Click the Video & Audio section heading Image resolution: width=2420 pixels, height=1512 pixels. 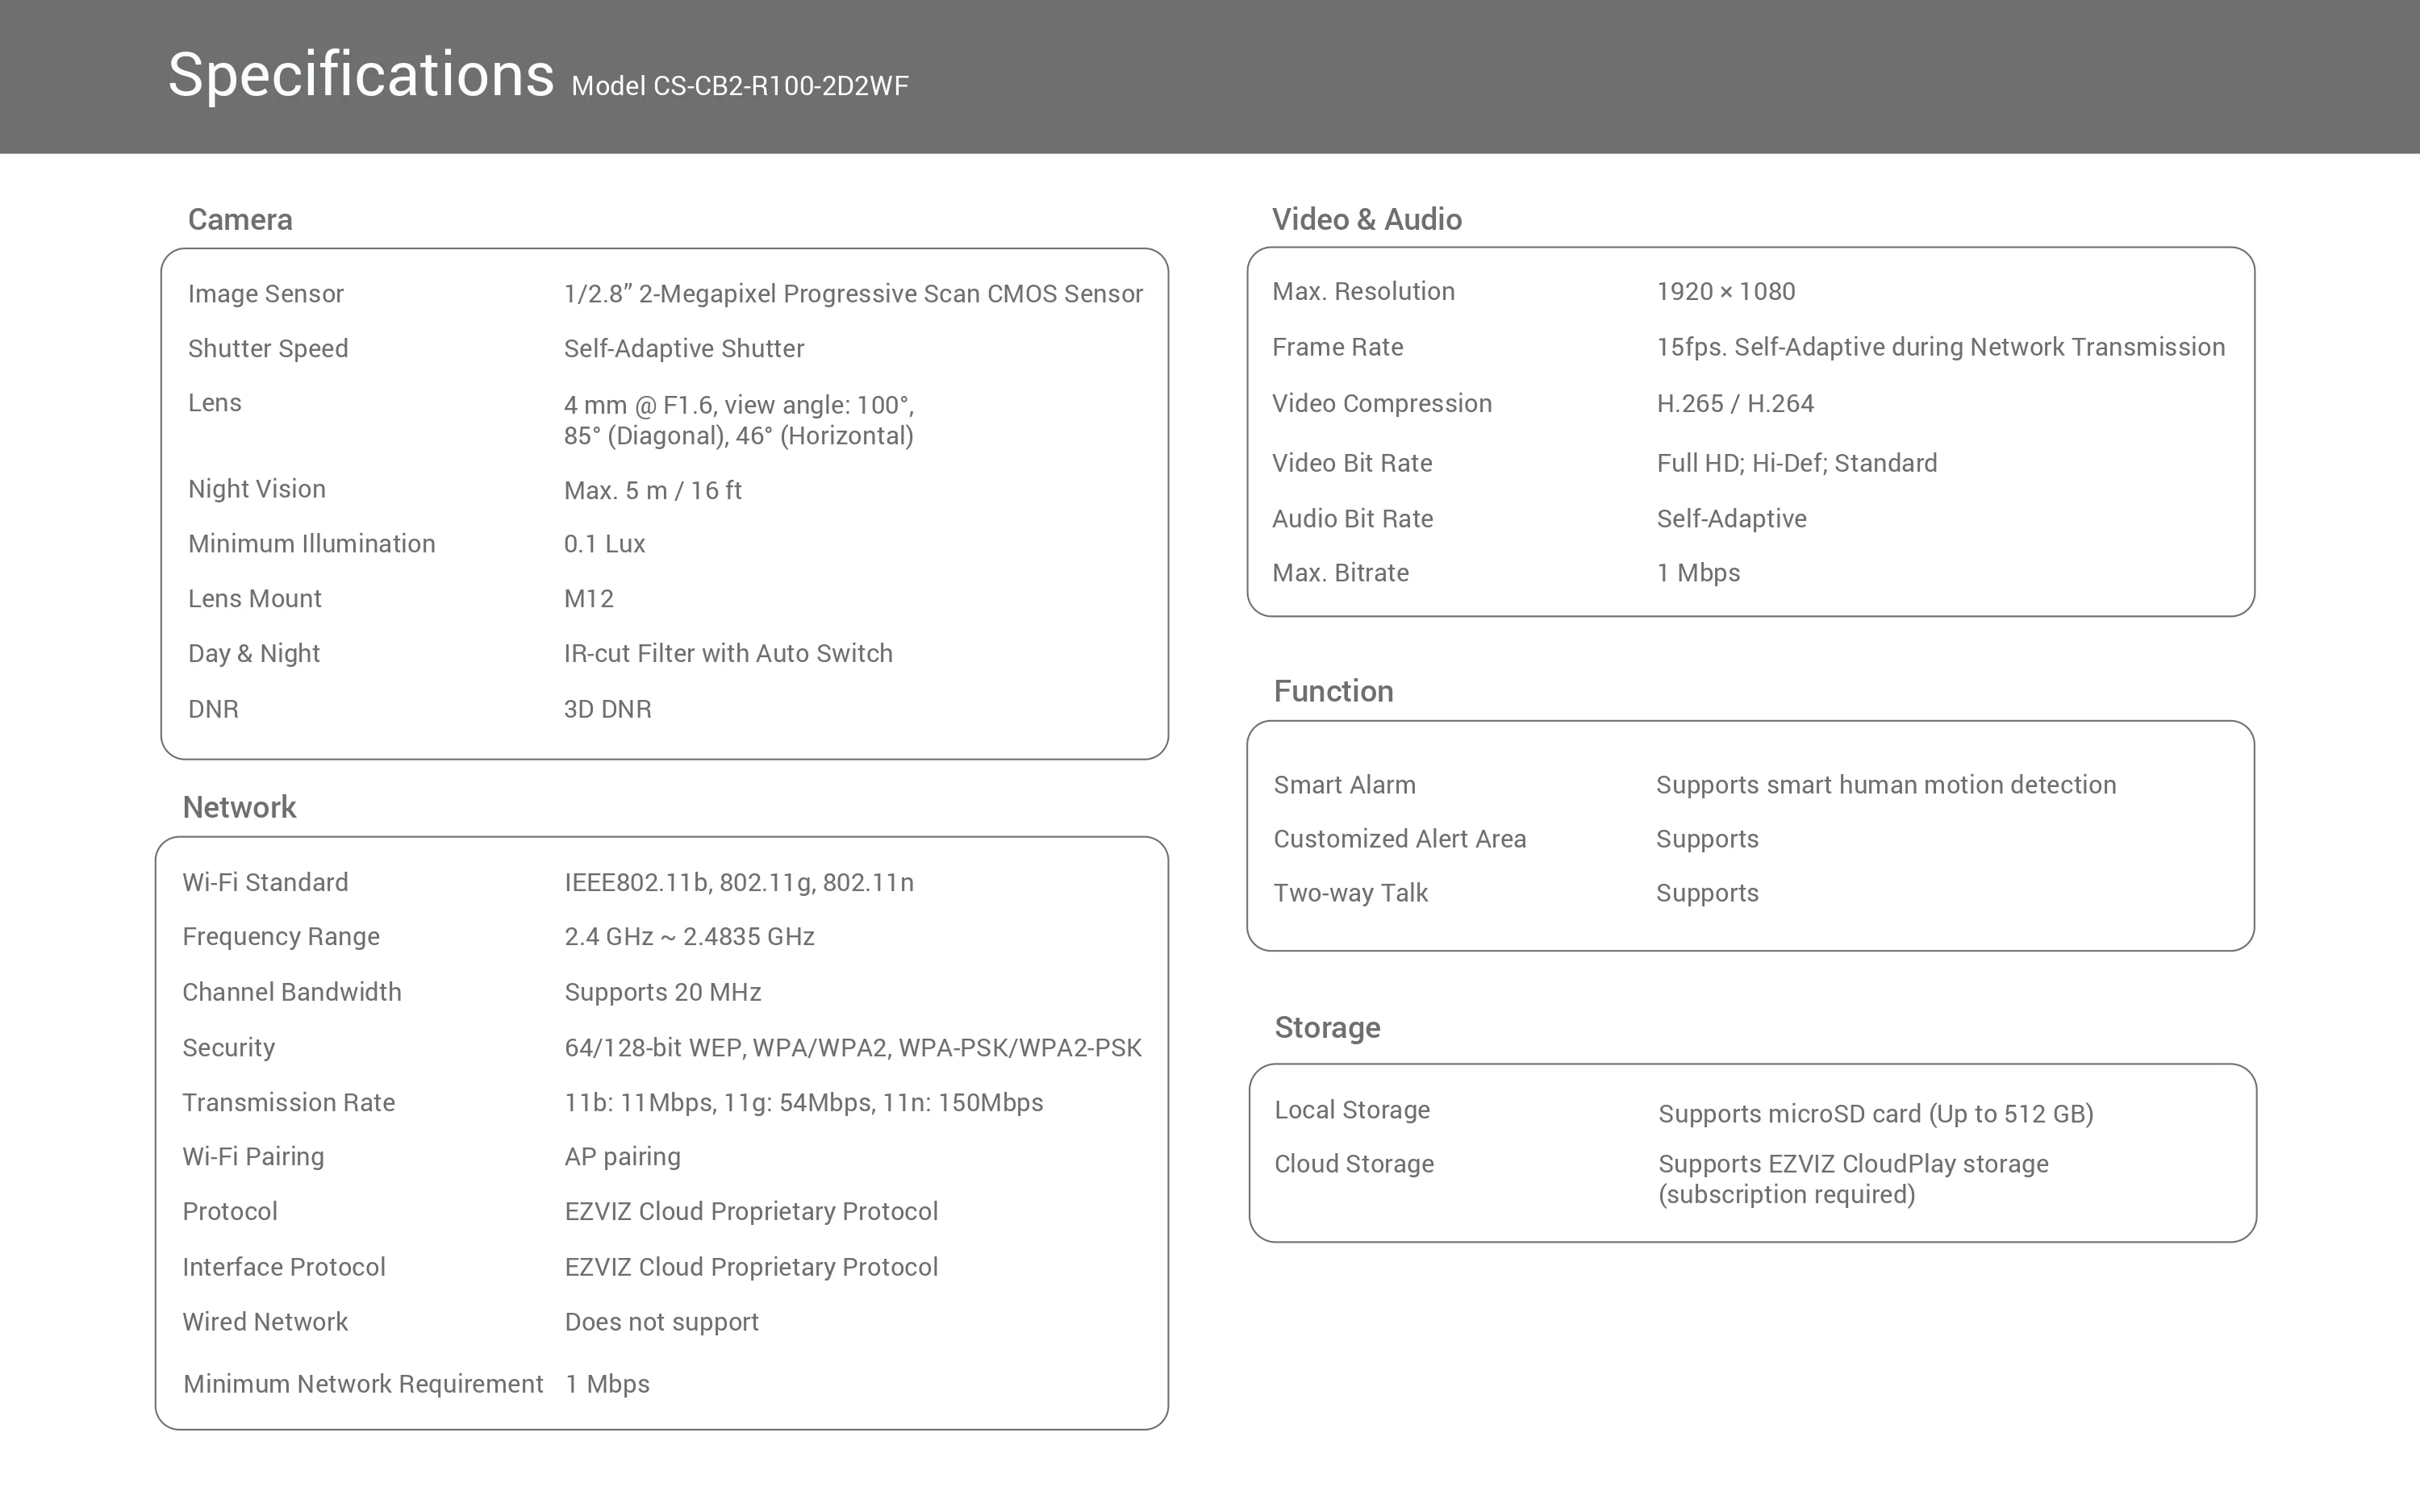click(x=1367, y=219)
